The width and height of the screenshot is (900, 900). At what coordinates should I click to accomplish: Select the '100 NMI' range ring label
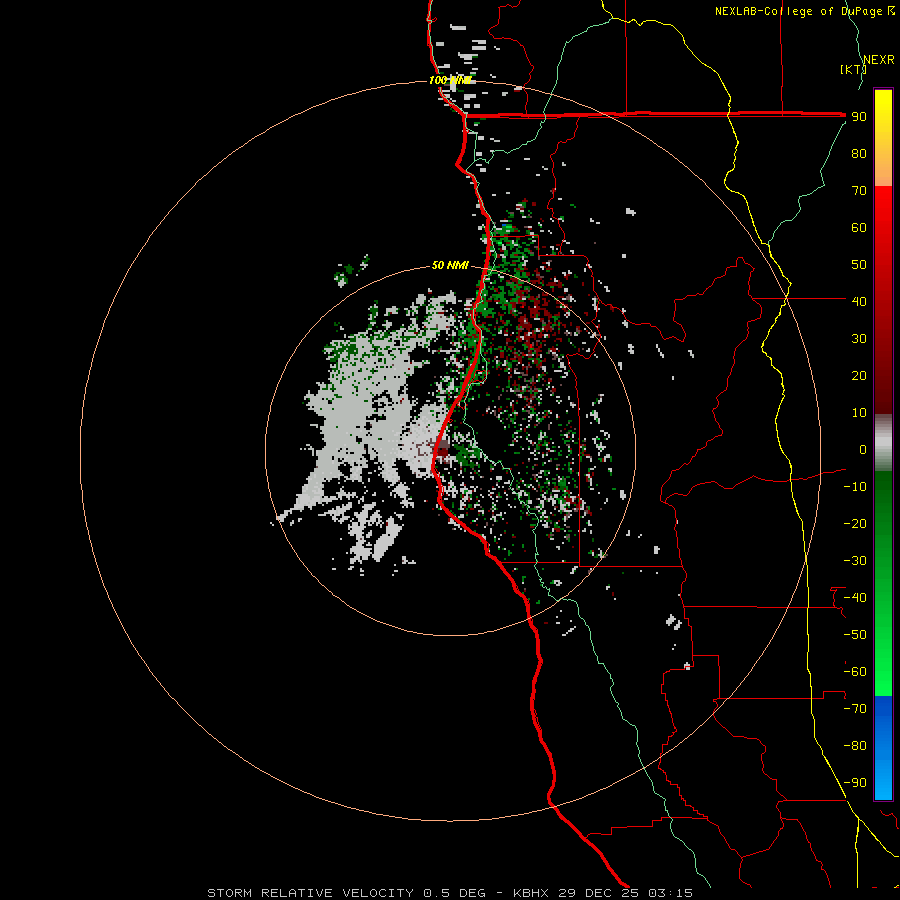tap(450, 80)
